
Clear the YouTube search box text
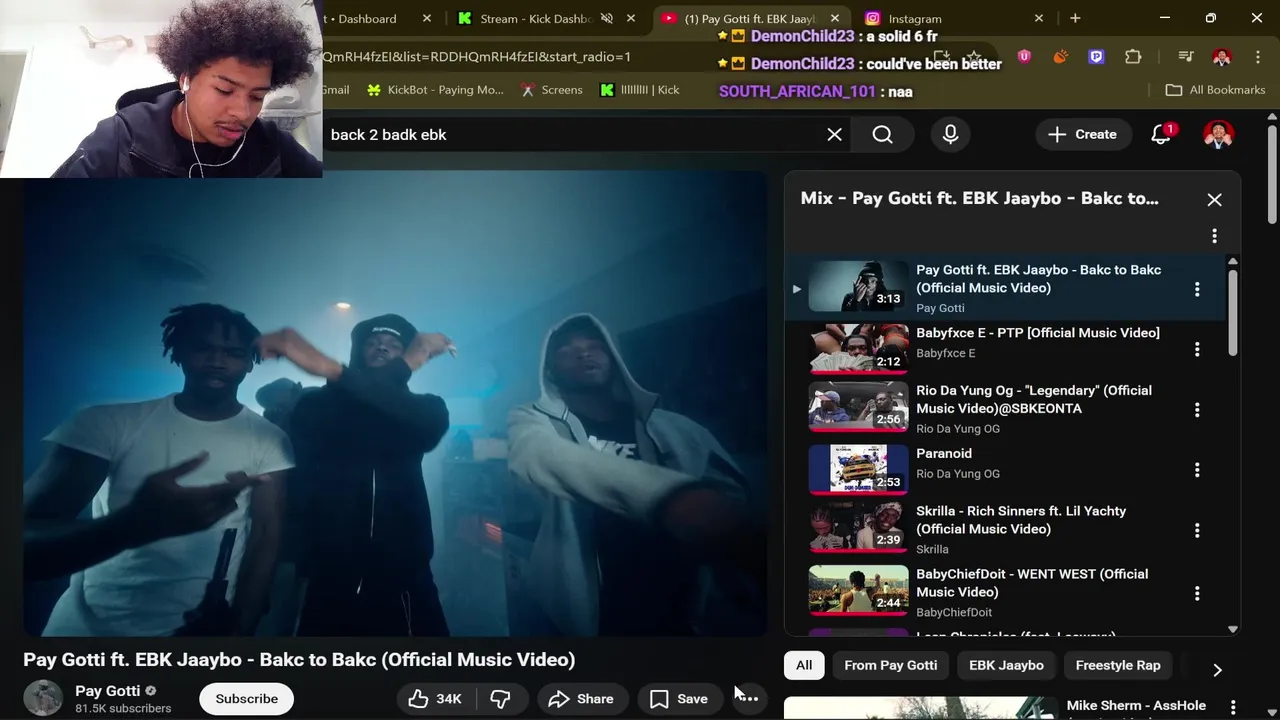pyautogui.click(x=834, y=134)
